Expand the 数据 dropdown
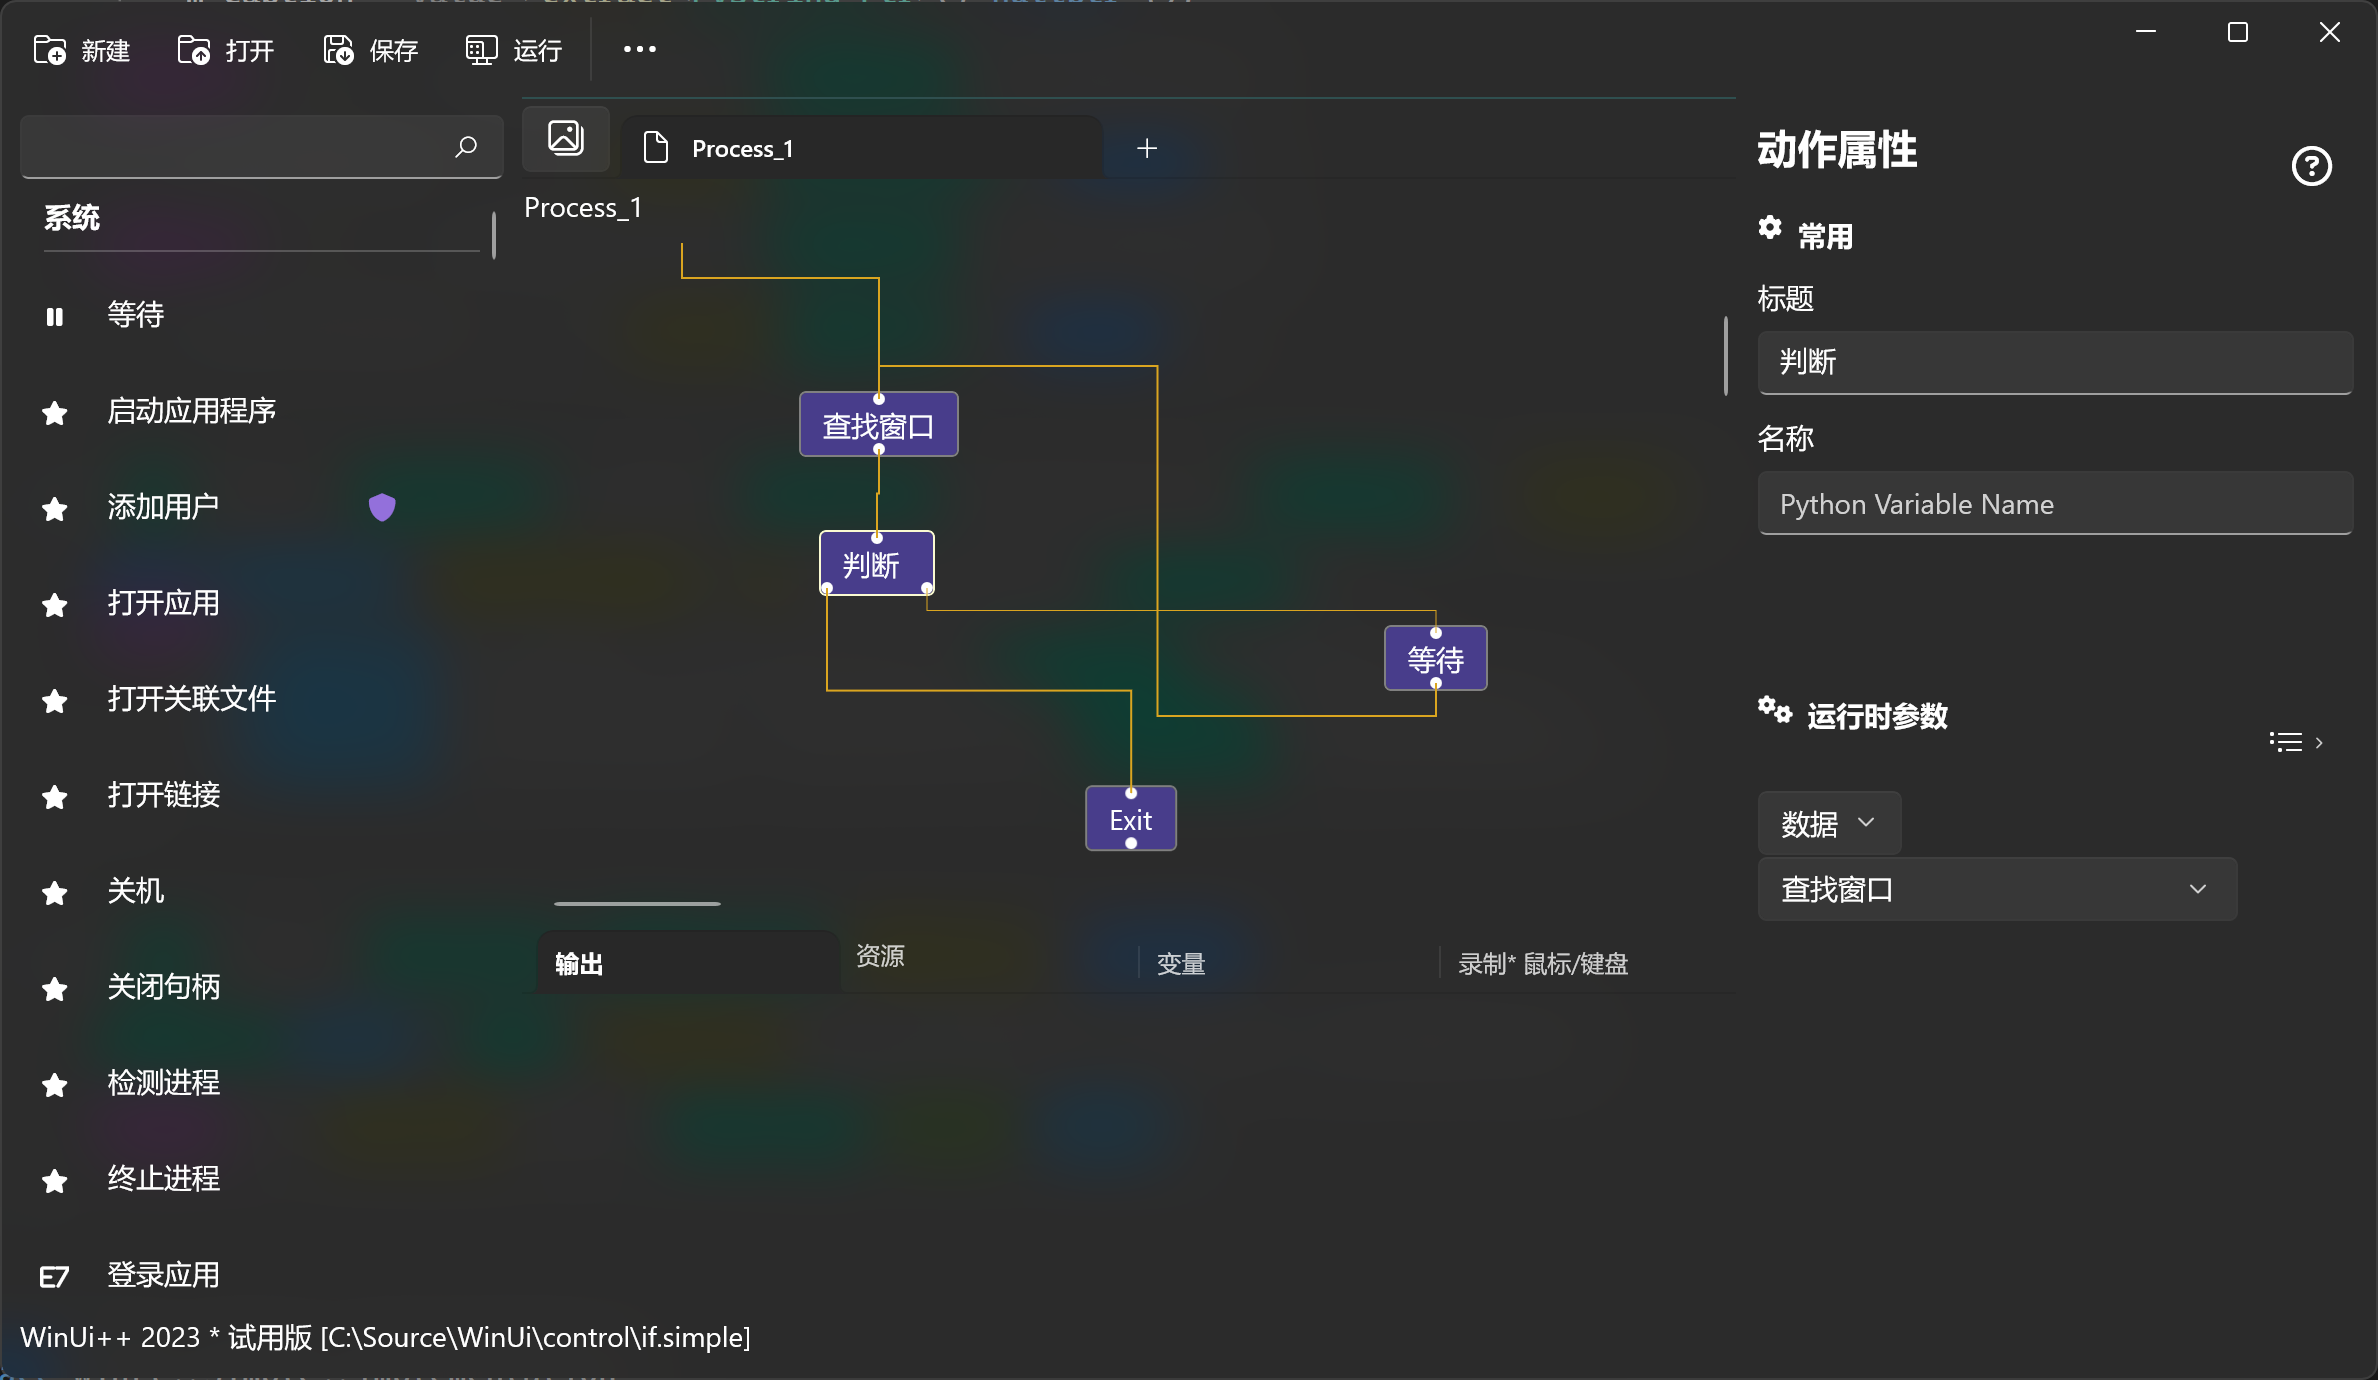The image size is (2378, 1380). [x=1828, y=823]
